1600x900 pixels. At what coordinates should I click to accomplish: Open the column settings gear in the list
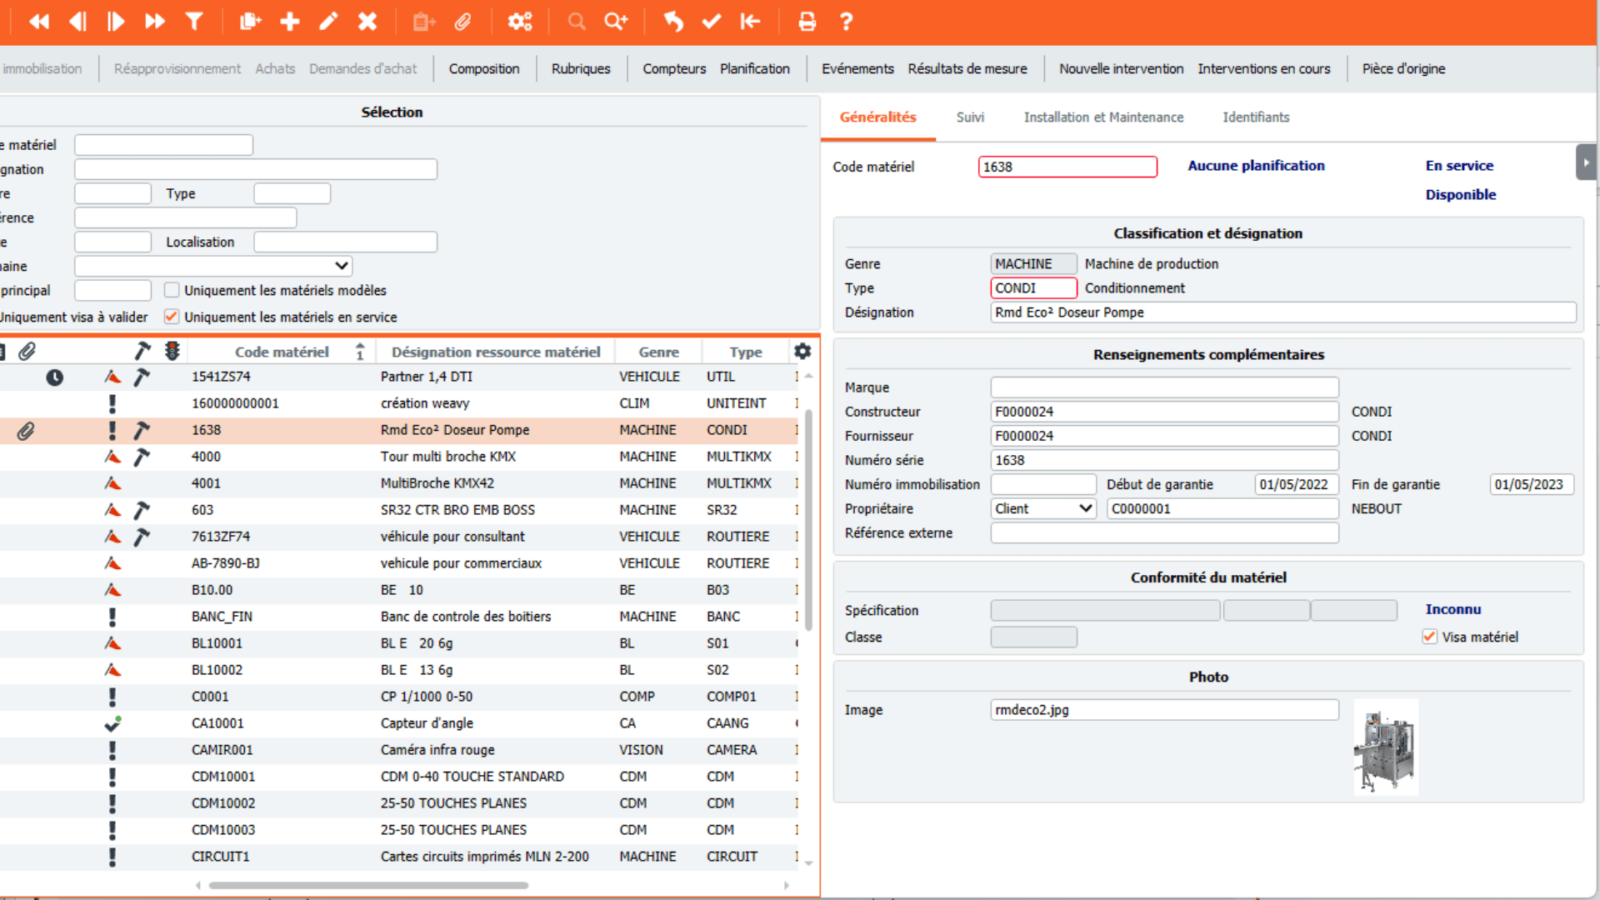click(802, 351)
